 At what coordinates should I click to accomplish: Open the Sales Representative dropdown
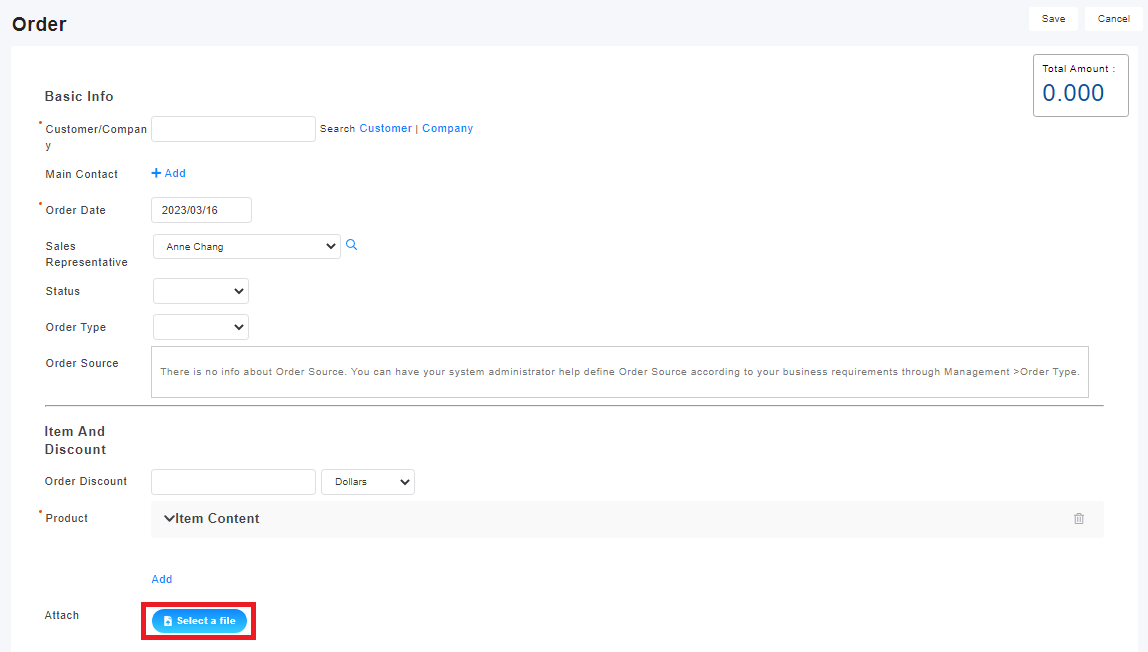[247, 247]
